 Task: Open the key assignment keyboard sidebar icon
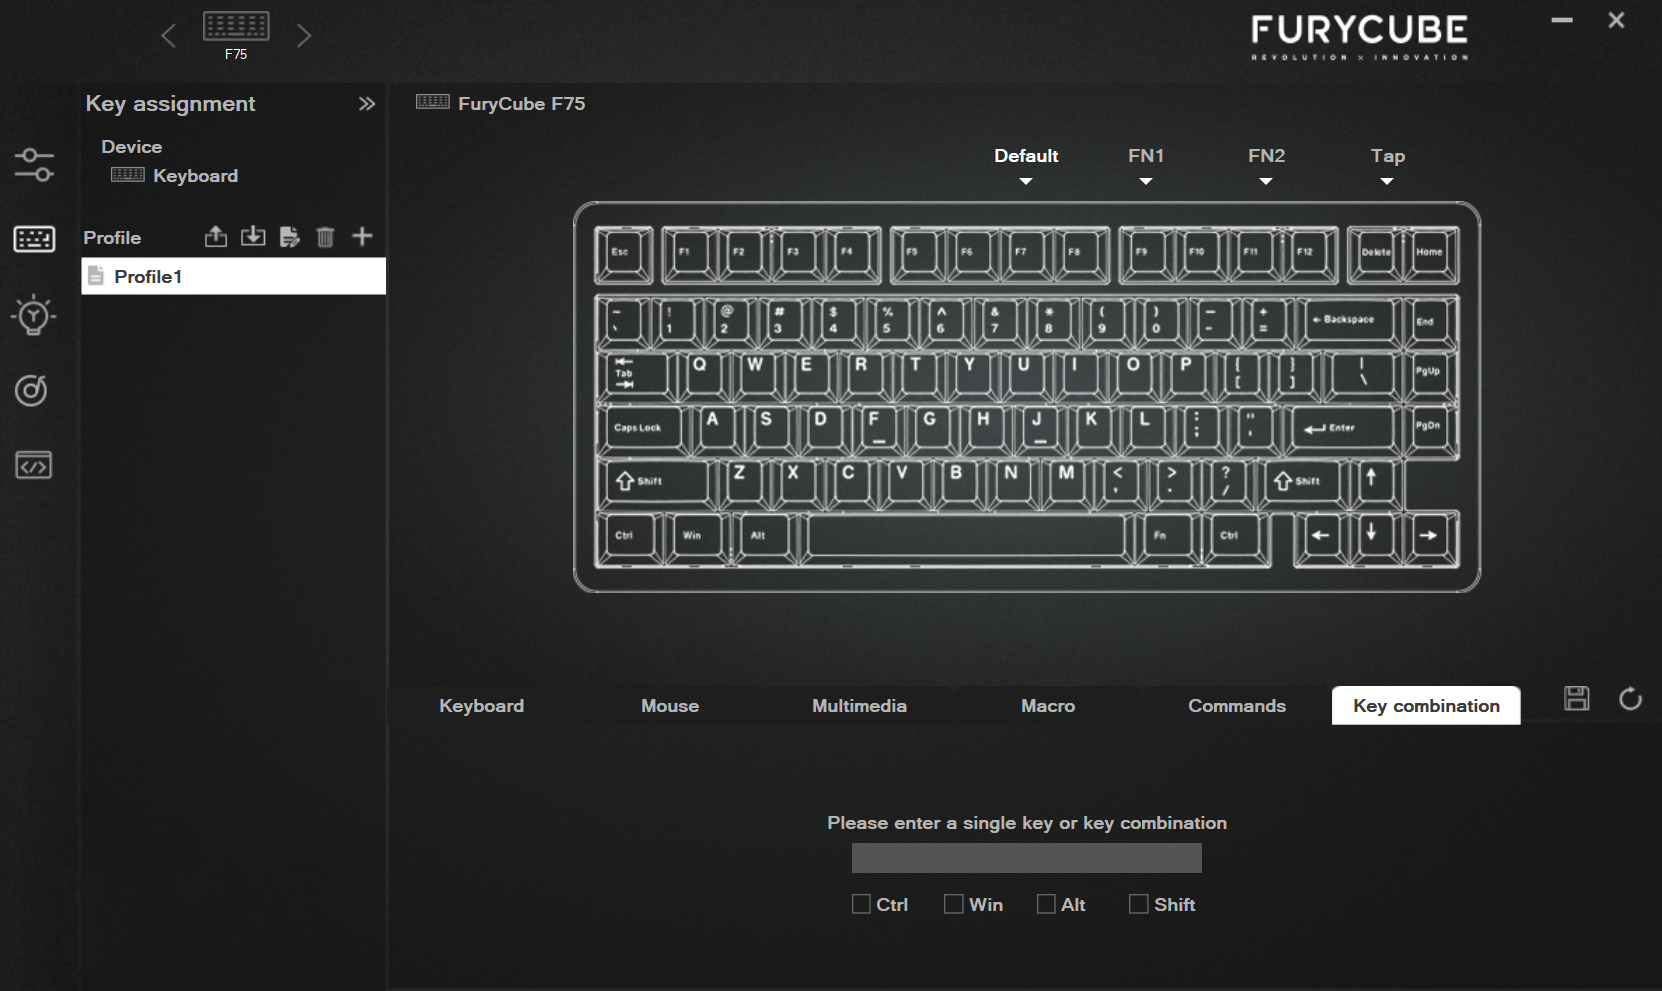coord(34,239)
